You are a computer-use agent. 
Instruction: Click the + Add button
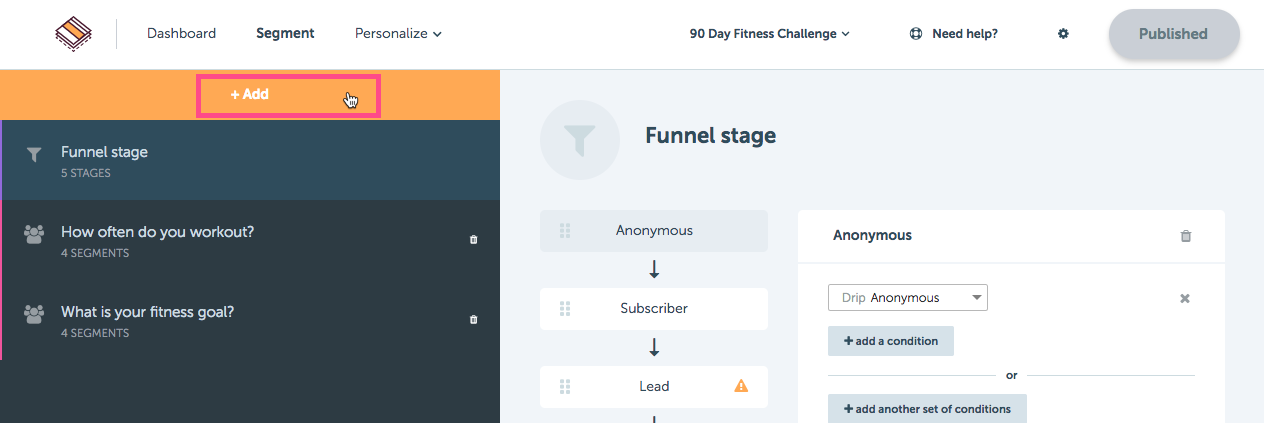click(289, 95)
